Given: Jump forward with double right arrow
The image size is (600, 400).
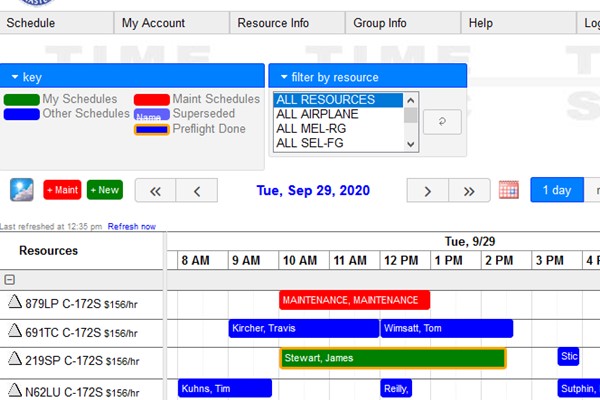Looking at the screenshot, I should [x=469, y=190].
